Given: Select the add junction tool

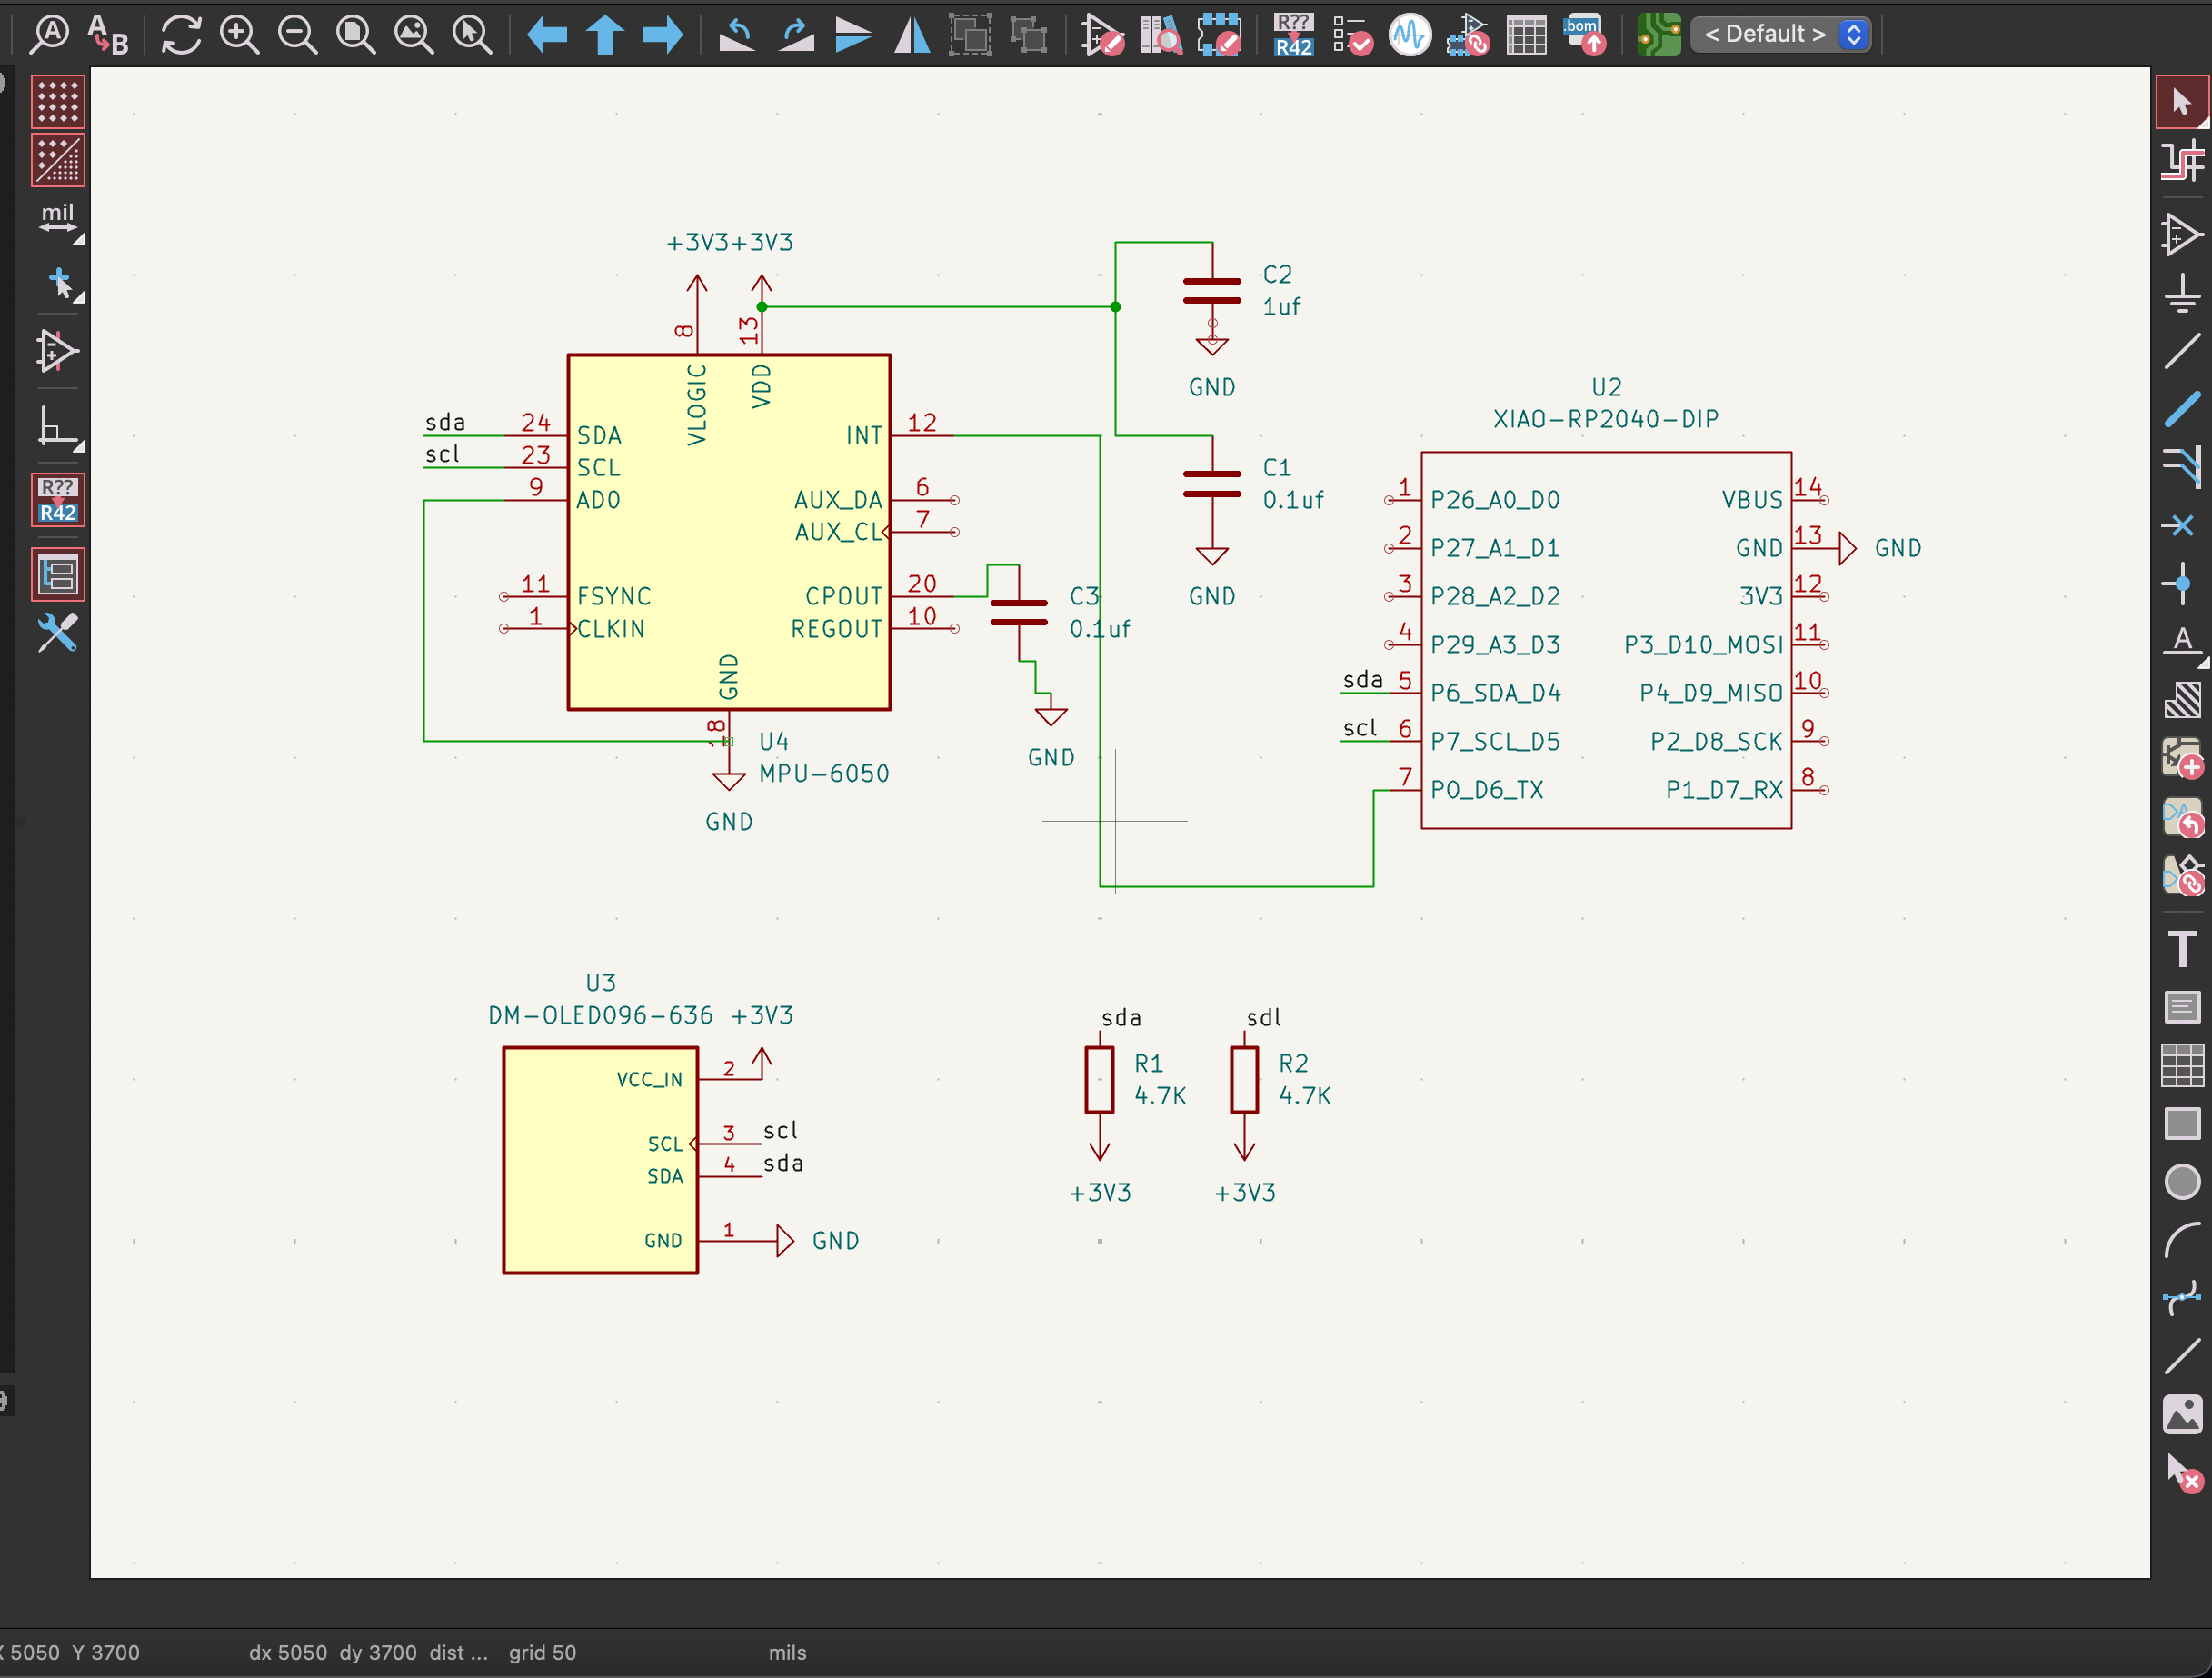Looking at the screenshot, I should click(2182, 583).
